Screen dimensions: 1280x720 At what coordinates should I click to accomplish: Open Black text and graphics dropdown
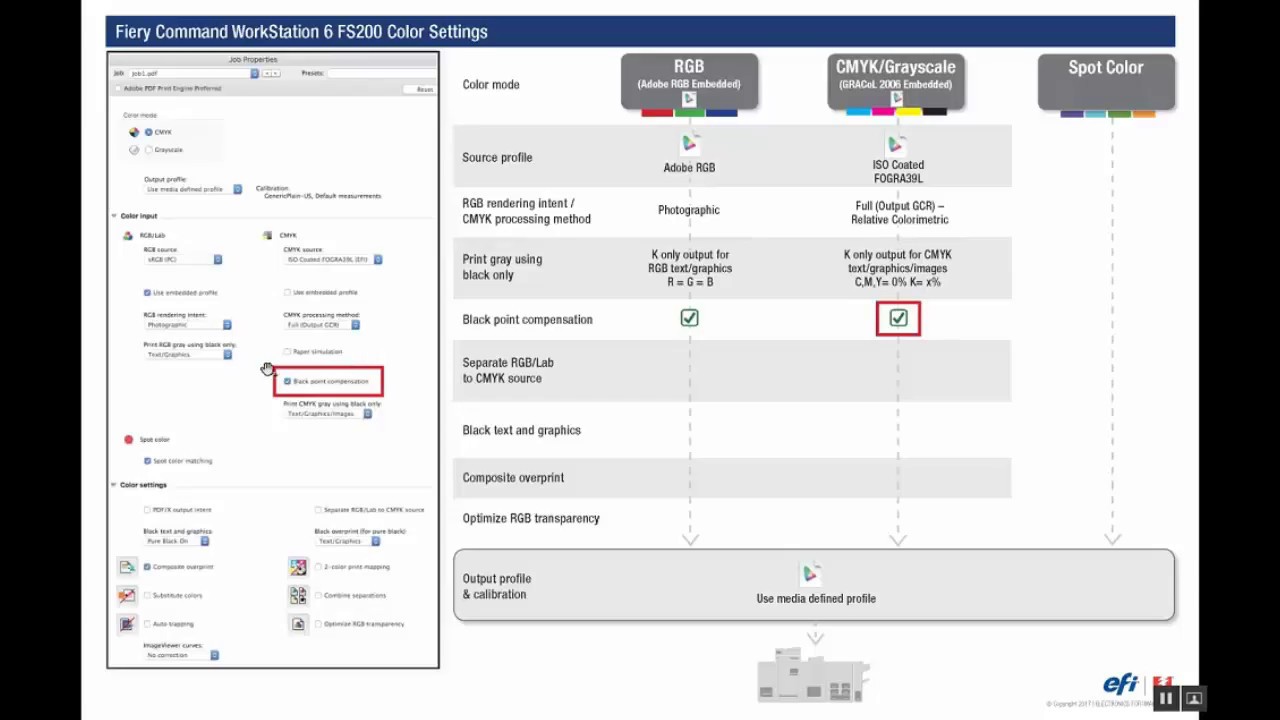click(x=177, y=541)
